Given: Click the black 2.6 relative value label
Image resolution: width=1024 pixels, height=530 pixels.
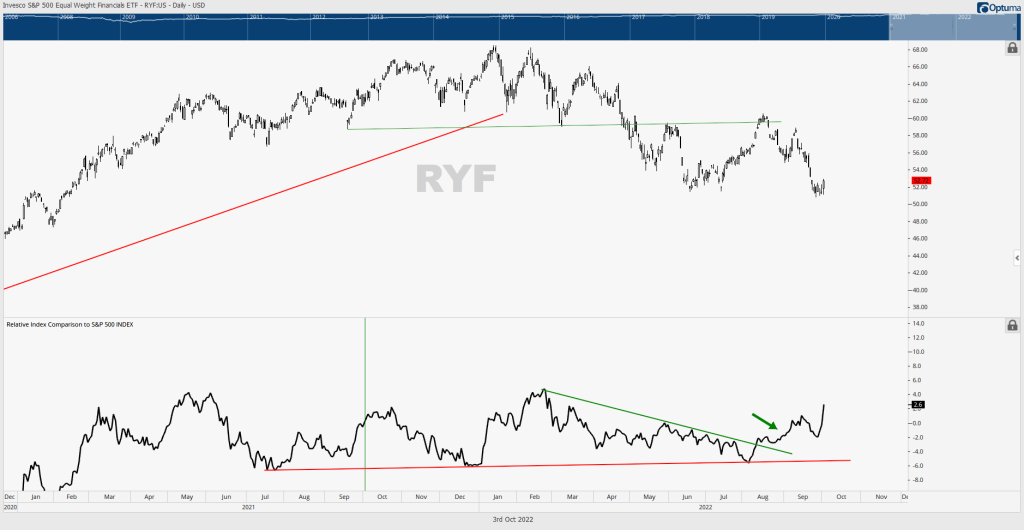Looking at the screenshot, I should click(918, 405).
